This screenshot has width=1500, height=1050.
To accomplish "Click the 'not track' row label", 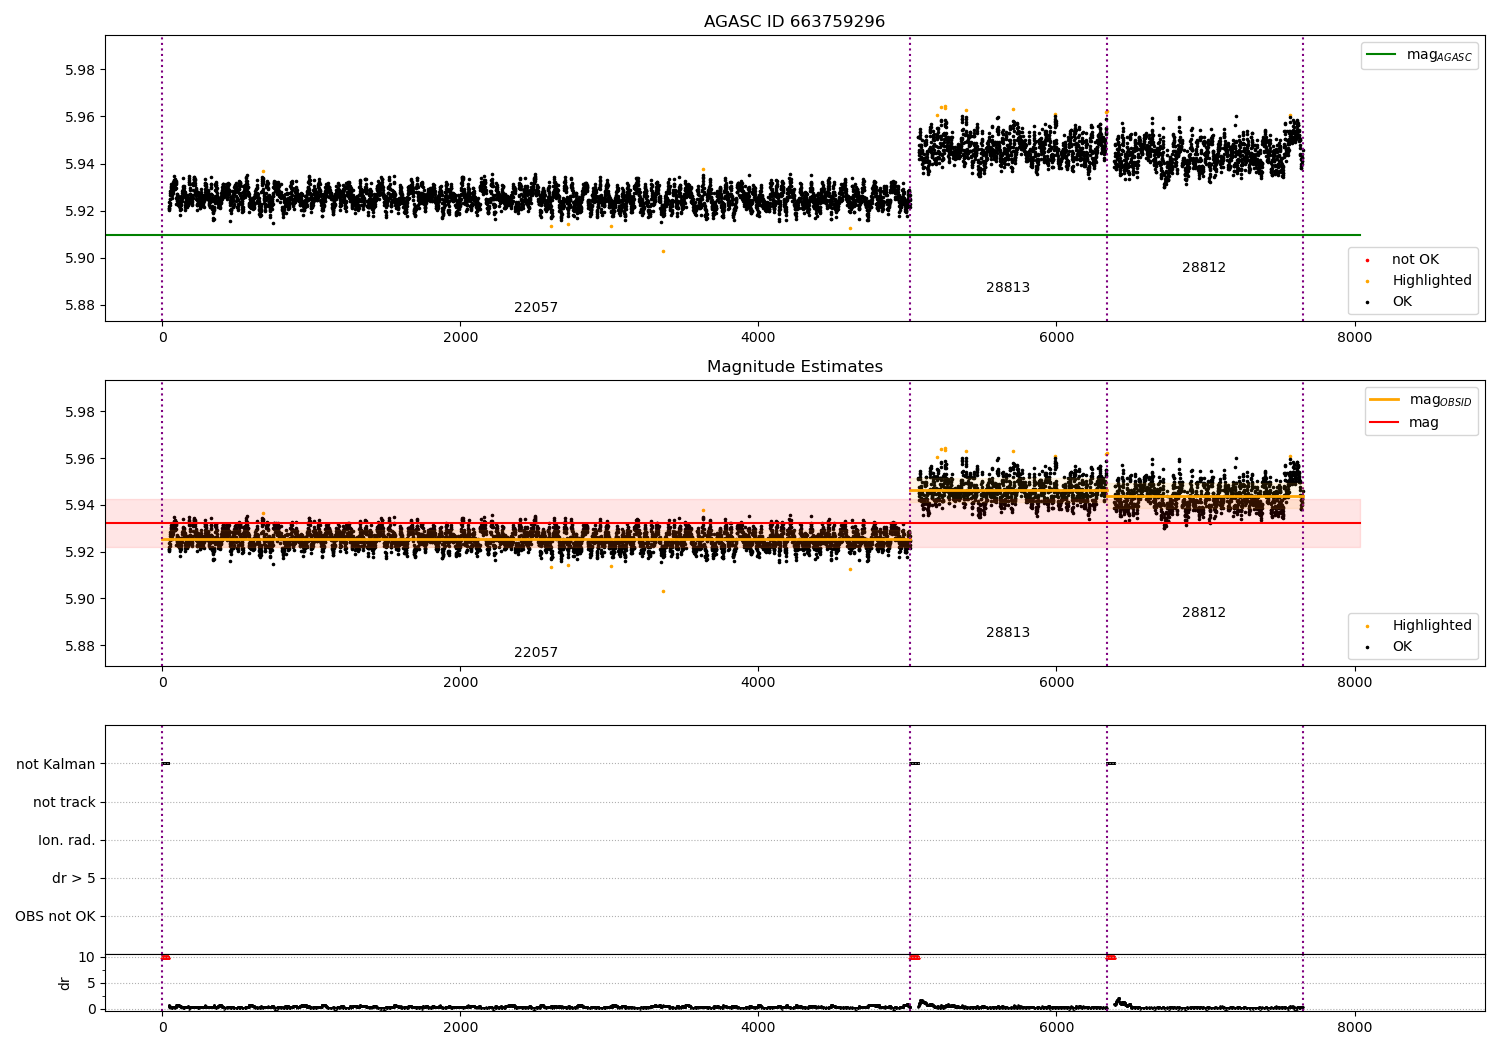I will [64, 803].
